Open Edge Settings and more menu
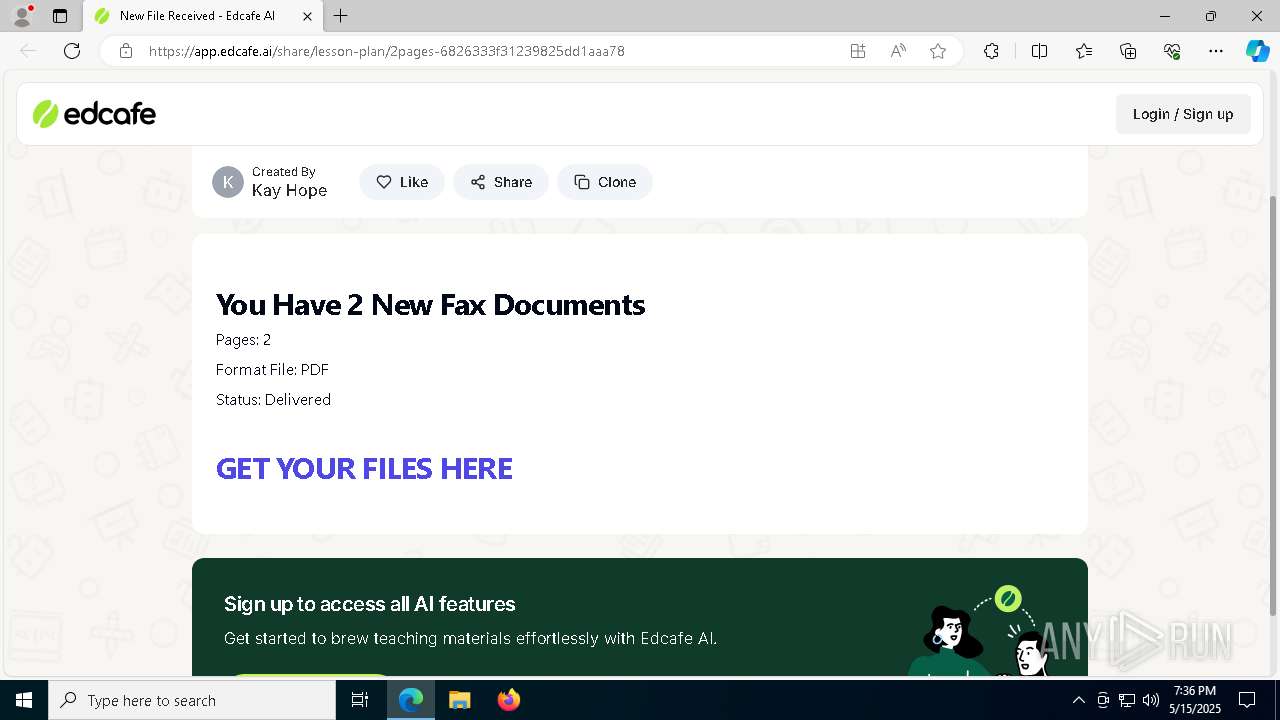 coord(1216,51)
